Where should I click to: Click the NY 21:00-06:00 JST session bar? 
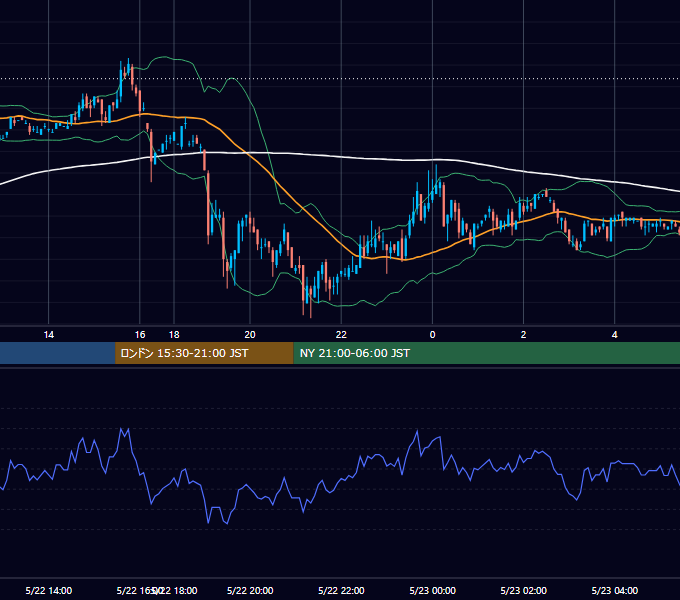pyautogui.click(x=487, y=353)
